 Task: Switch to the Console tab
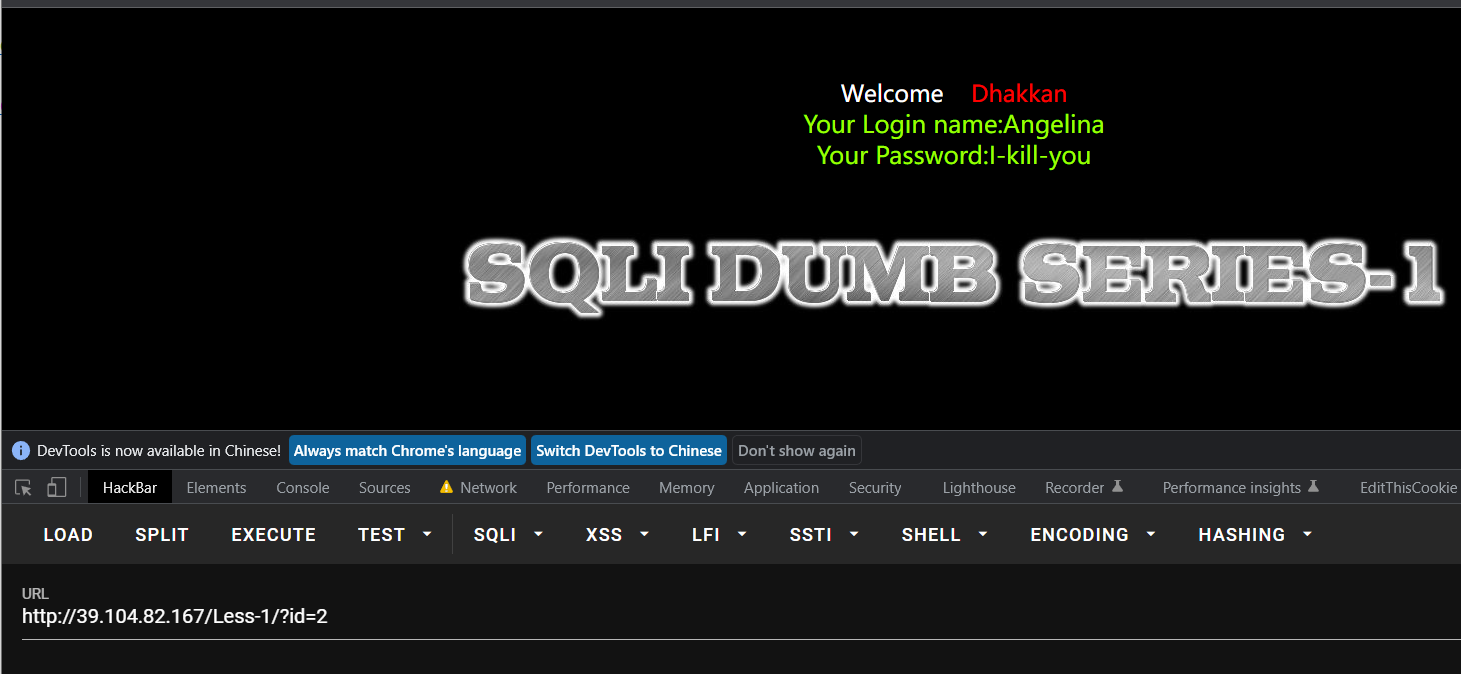point(302,488)
